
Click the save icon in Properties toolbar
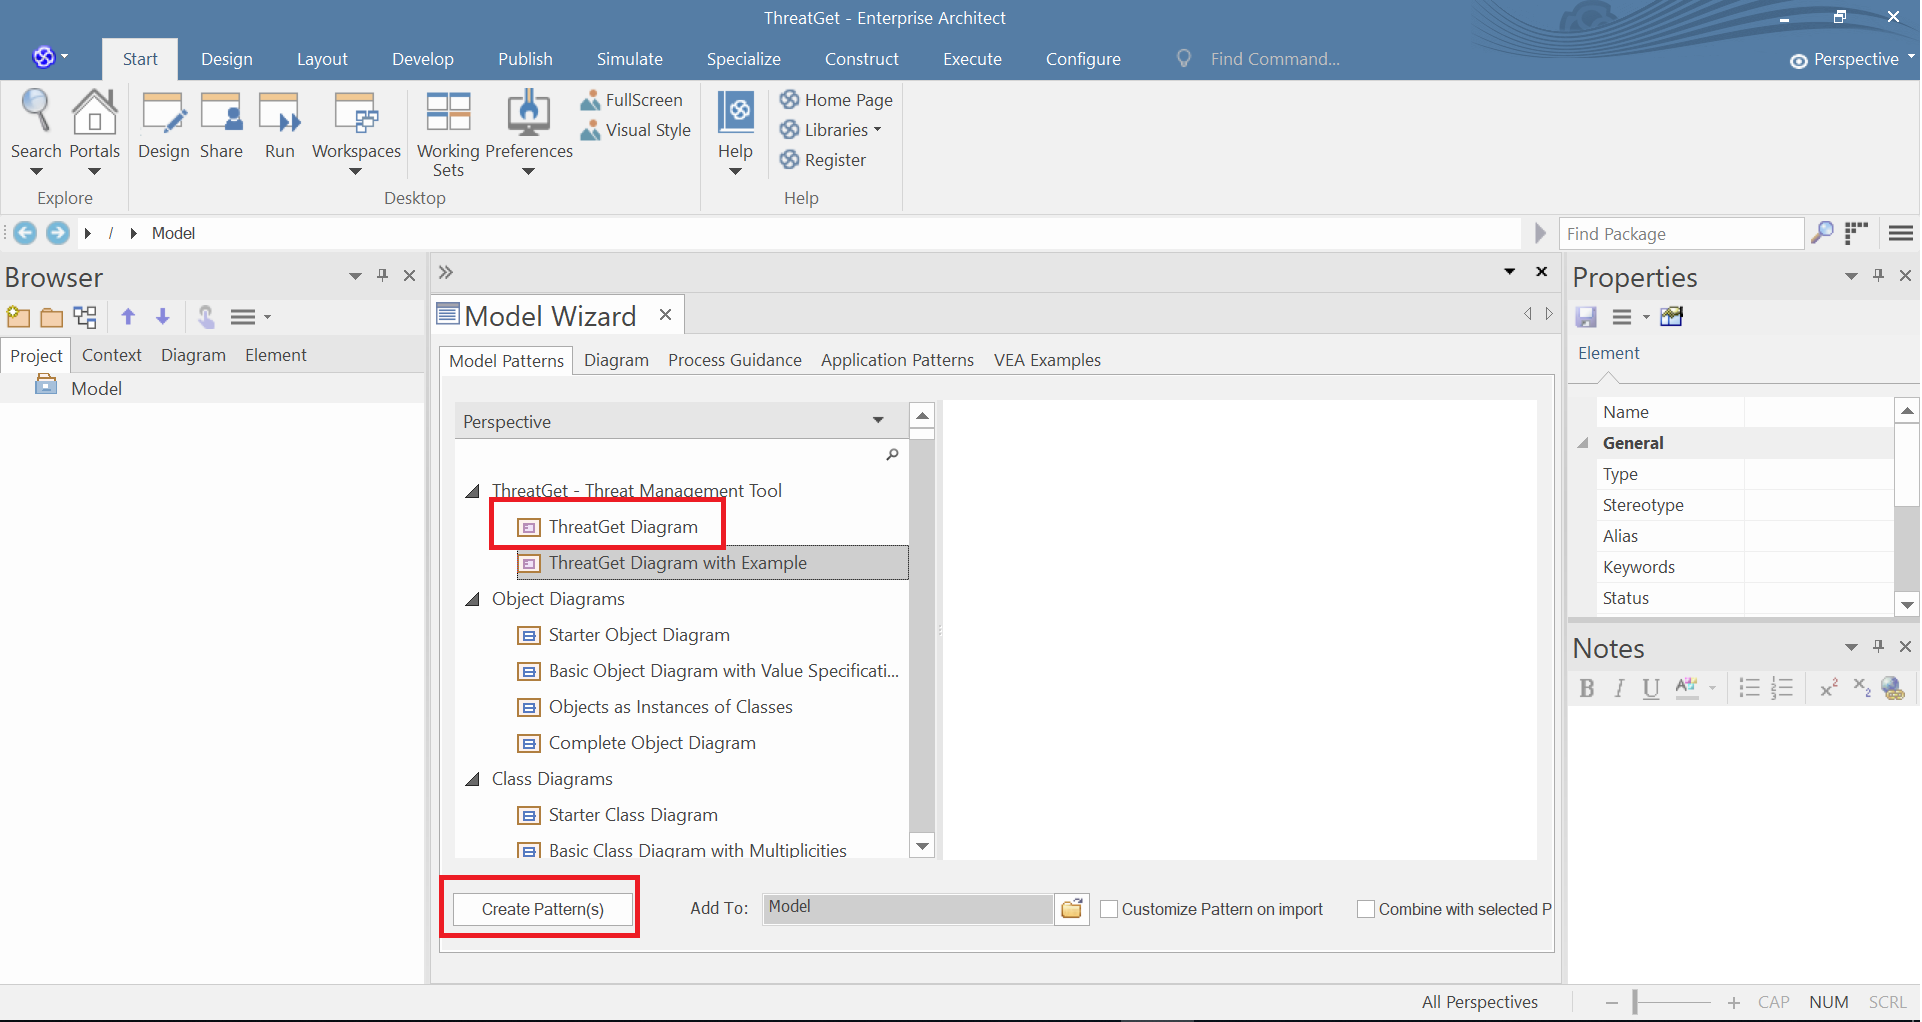pyautogui.click(x=1586, y=317)
